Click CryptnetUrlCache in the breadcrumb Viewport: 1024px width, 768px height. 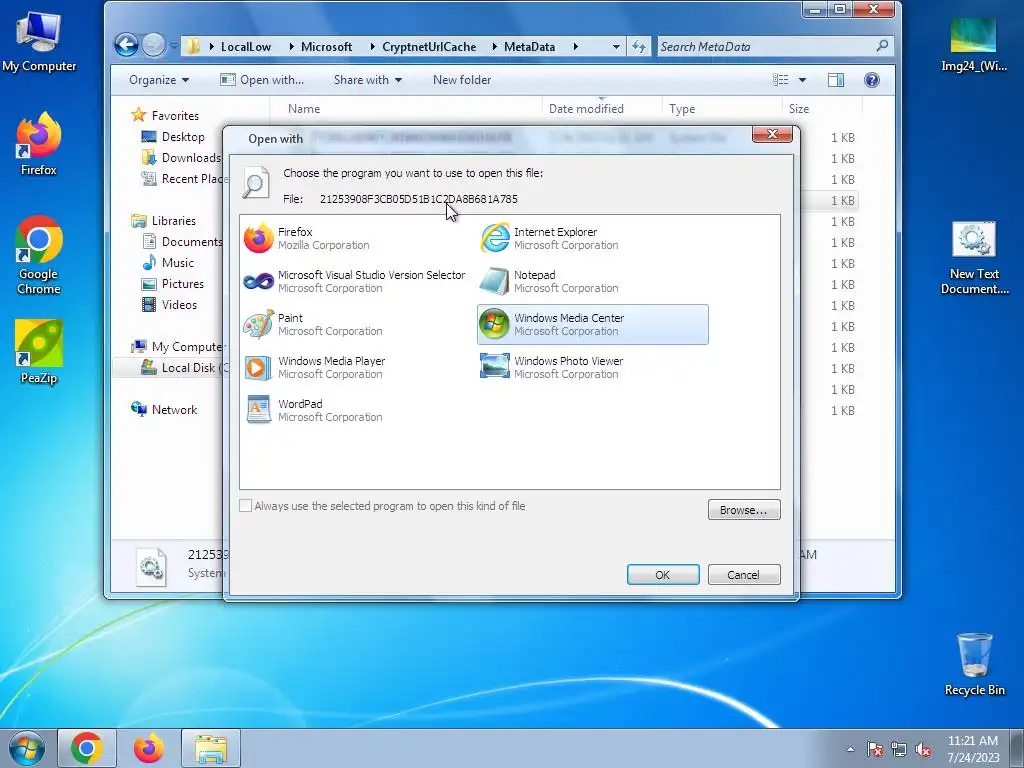429,47
